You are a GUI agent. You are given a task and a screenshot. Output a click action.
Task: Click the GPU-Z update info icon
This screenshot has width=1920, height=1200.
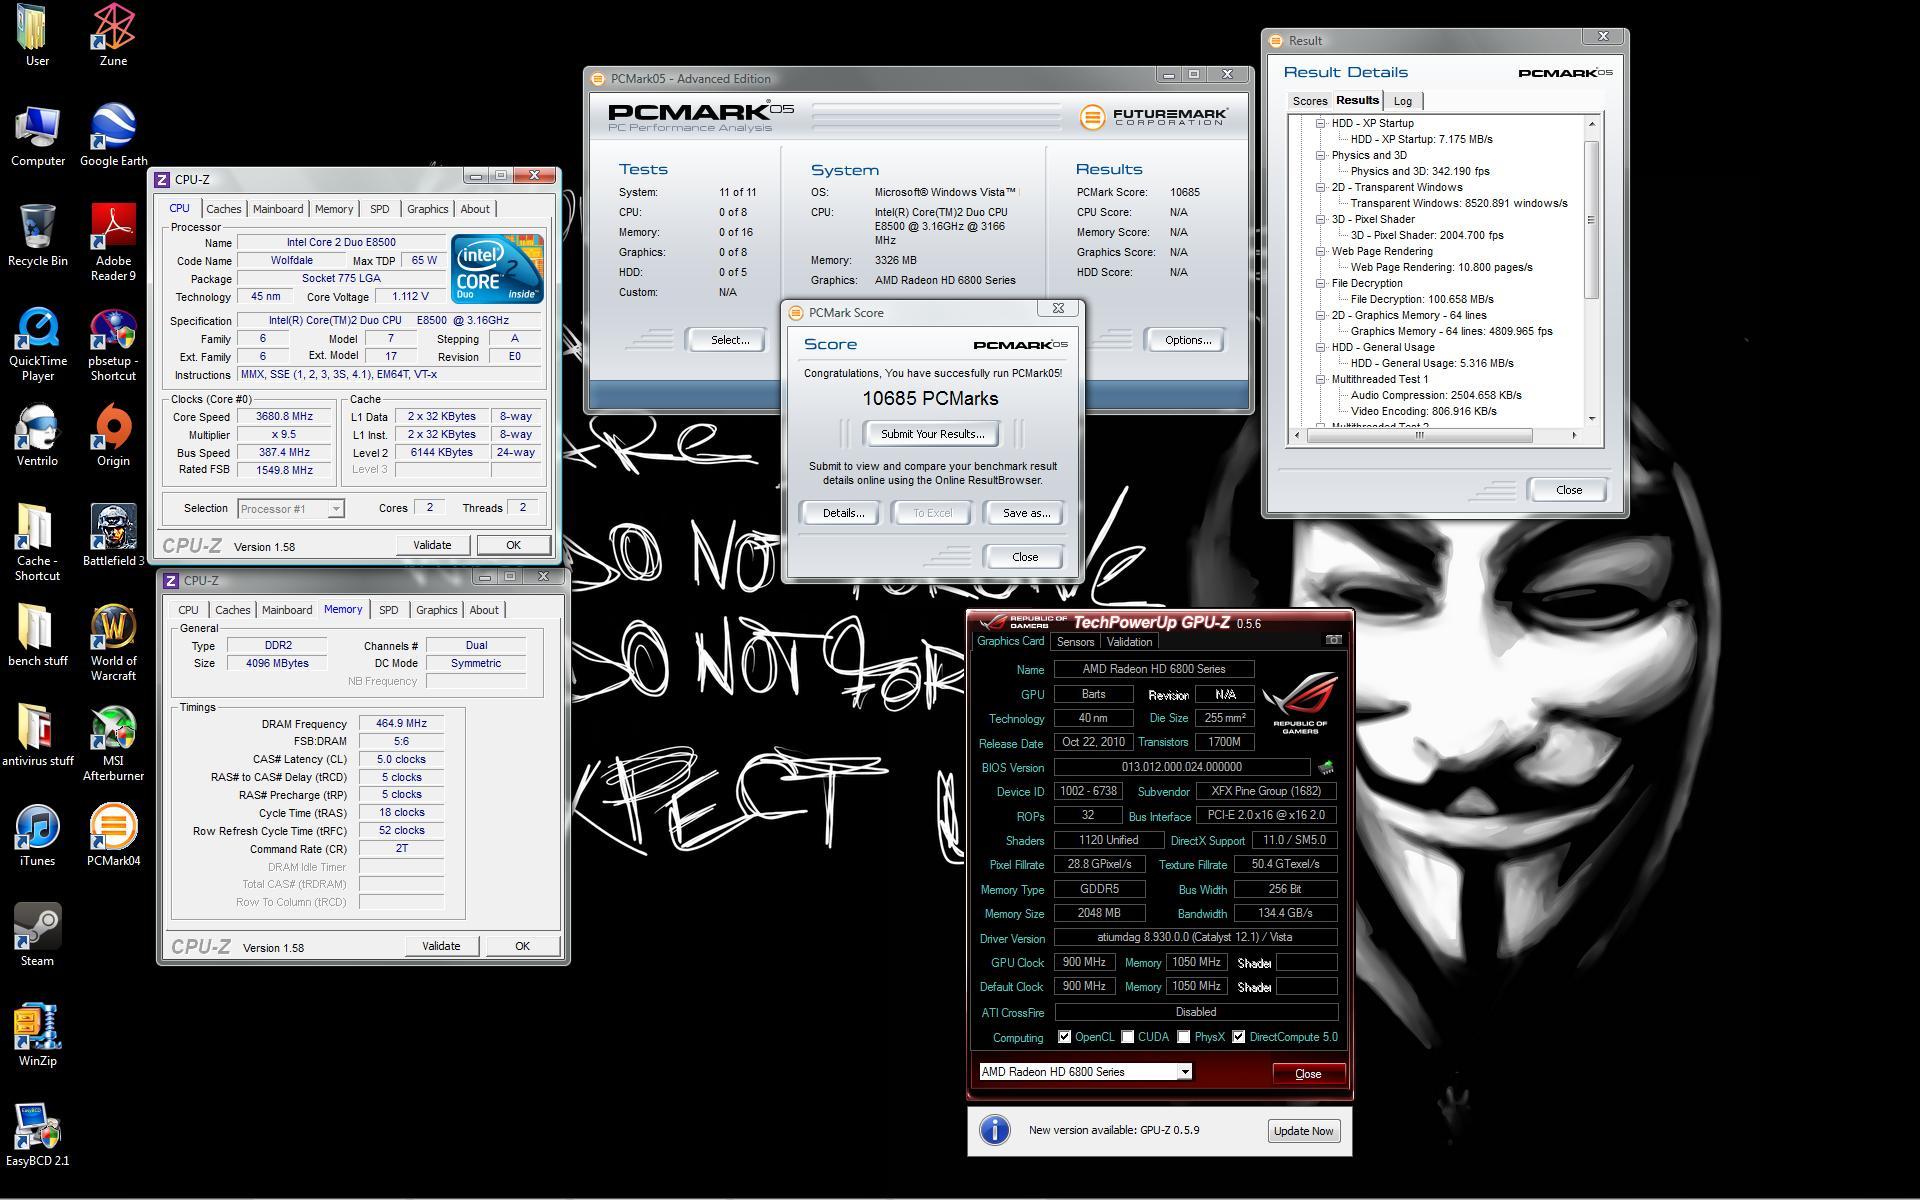pyautogui.click(x=994, y=1130)
